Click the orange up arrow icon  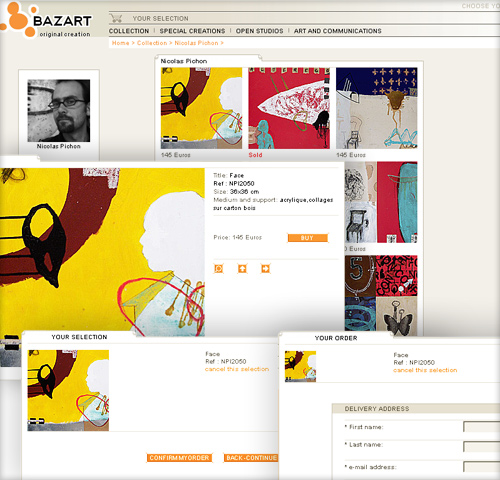242,269
